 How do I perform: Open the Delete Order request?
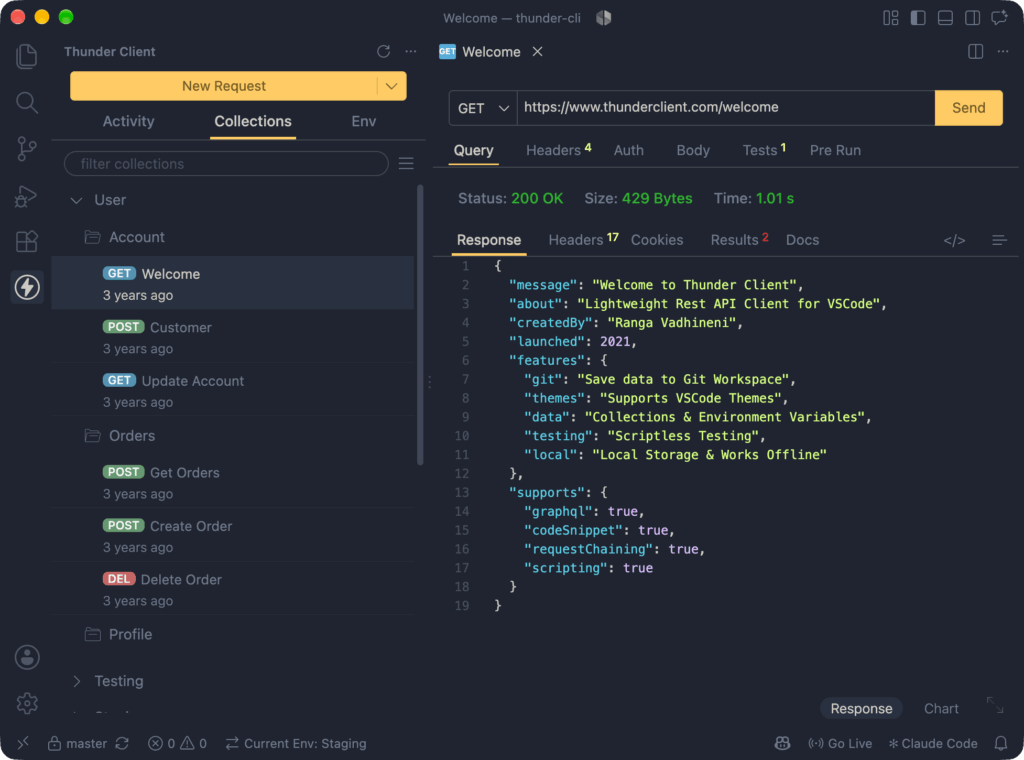point(232,589)
